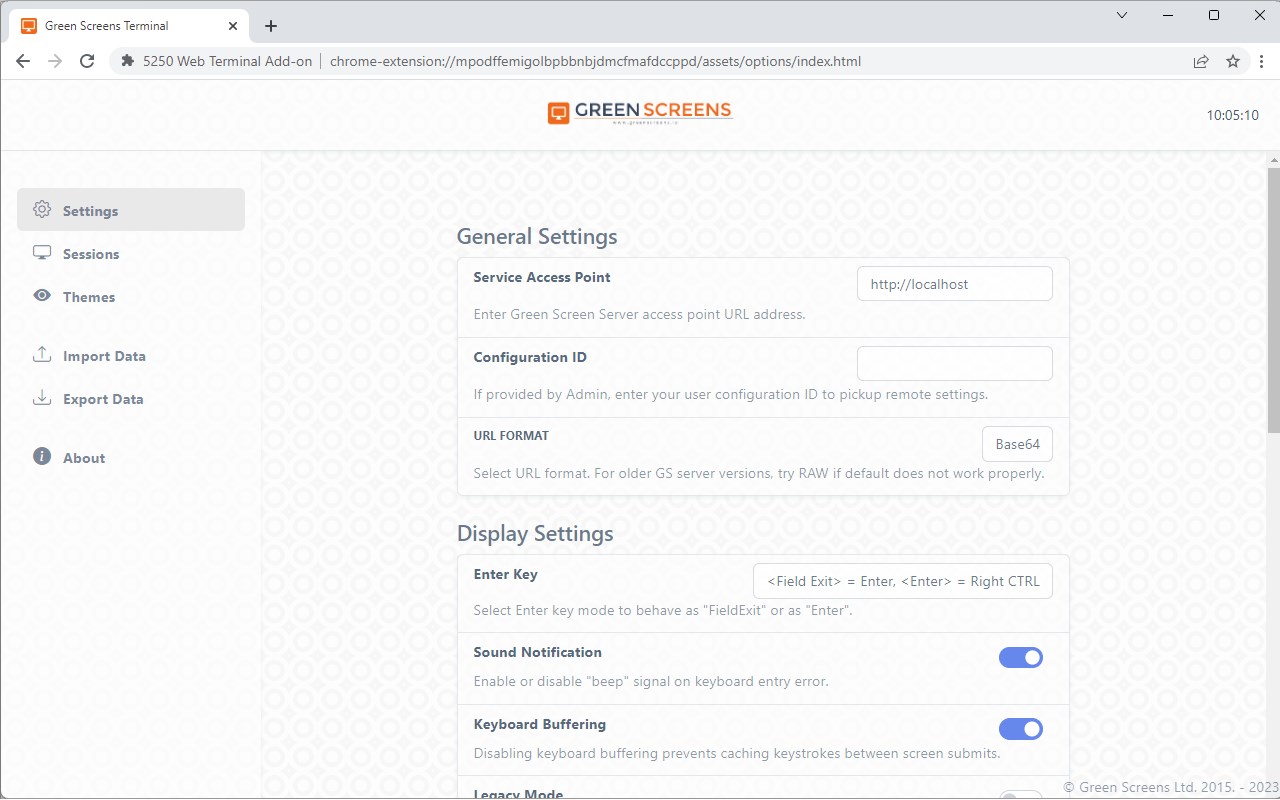The height and width of the screenshot is (800, 1280).
Task: Click the Configuration ID label
Action: (x=530, y=357)
